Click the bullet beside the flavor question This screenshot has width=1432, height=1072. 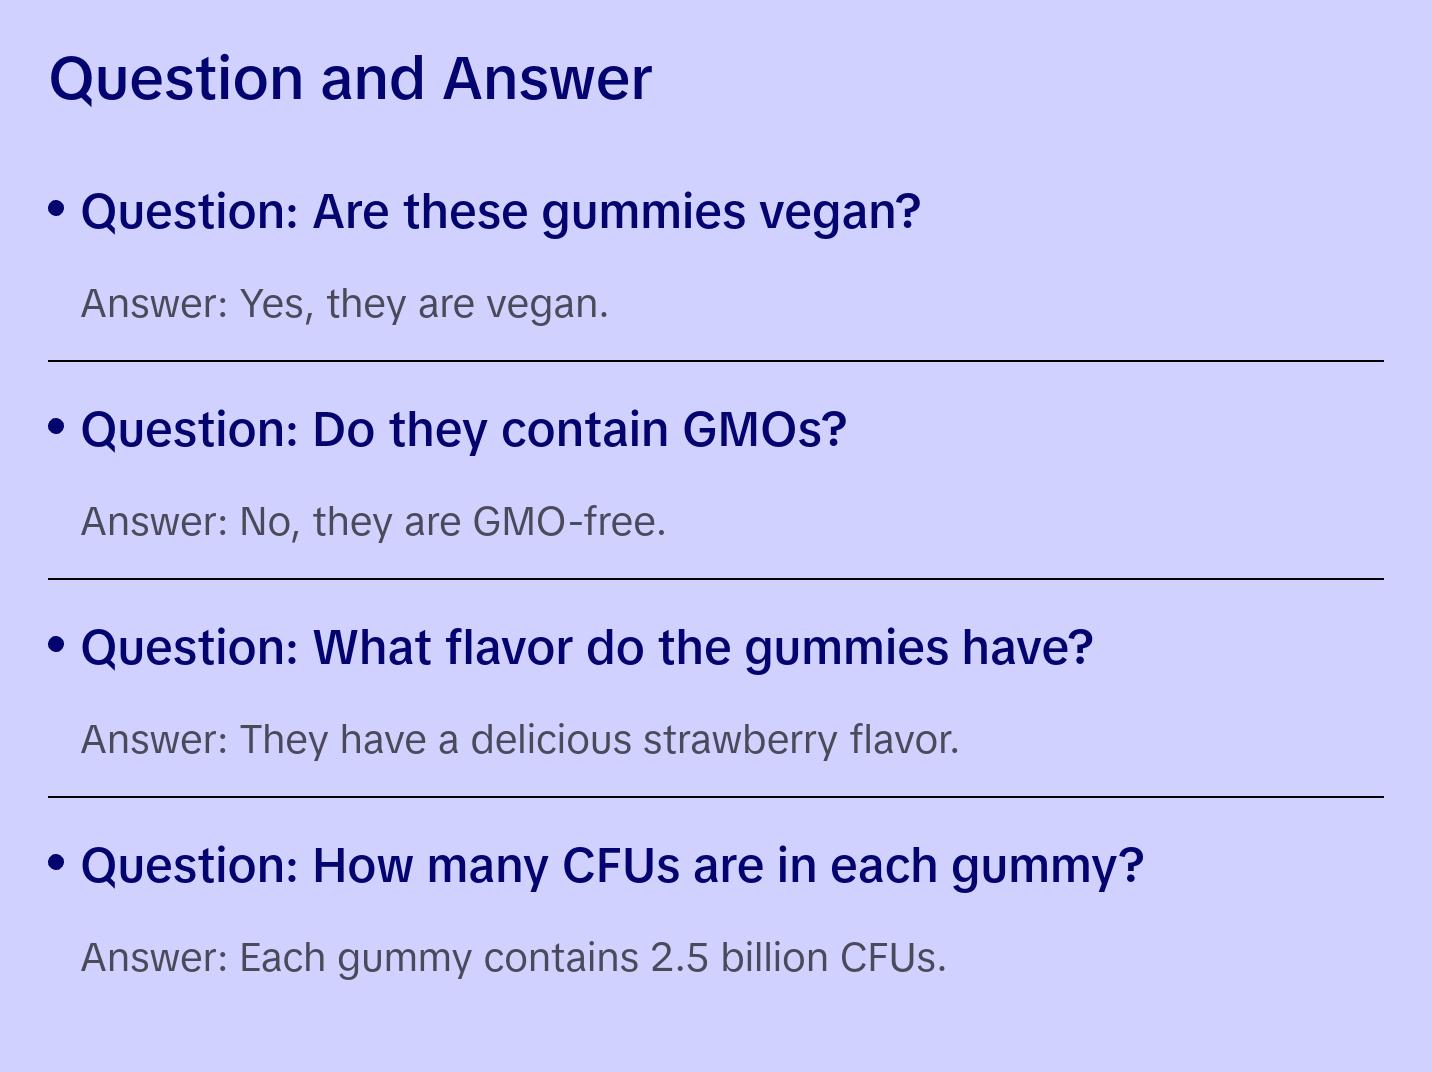click(x=57, y=644)
